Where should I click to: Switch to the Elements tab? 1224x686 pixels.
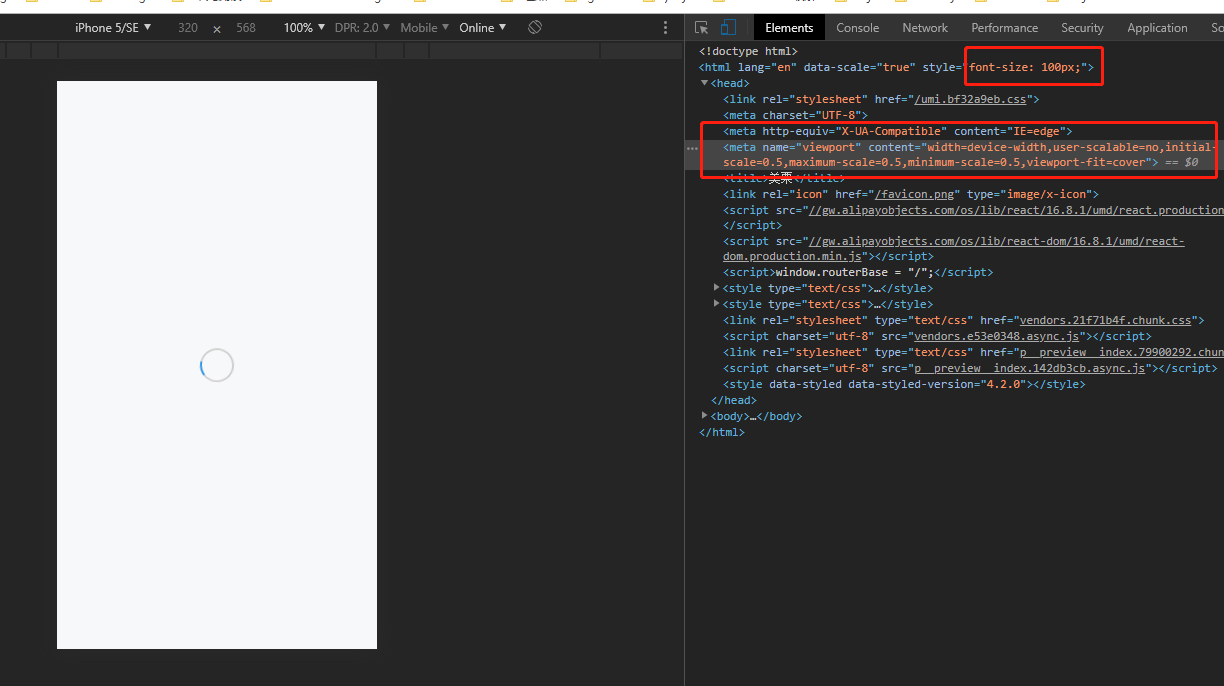(789, 28)
